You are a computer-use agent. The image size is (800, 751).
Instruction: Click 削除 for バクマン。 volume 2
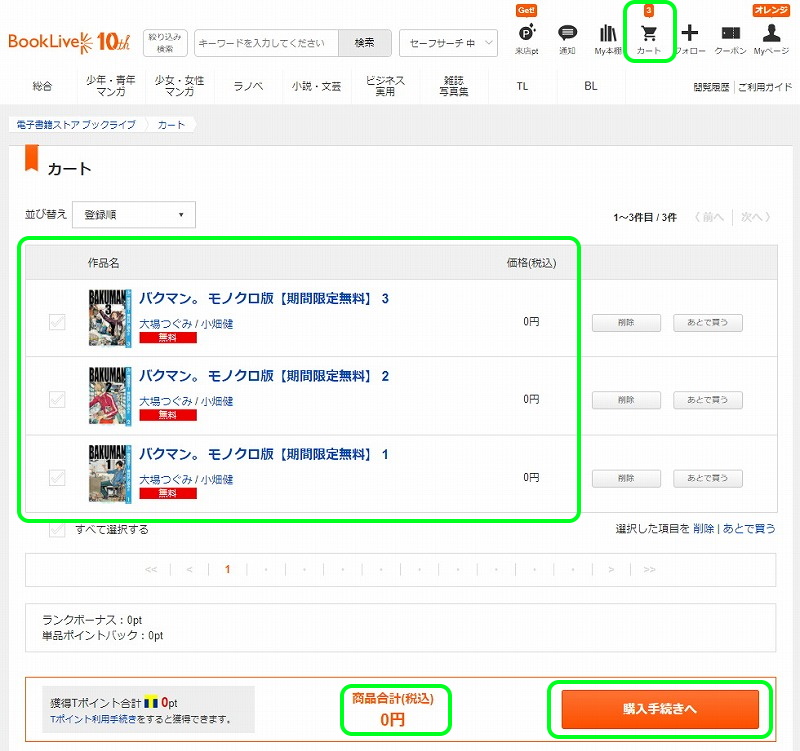click(x=626, y=400)
